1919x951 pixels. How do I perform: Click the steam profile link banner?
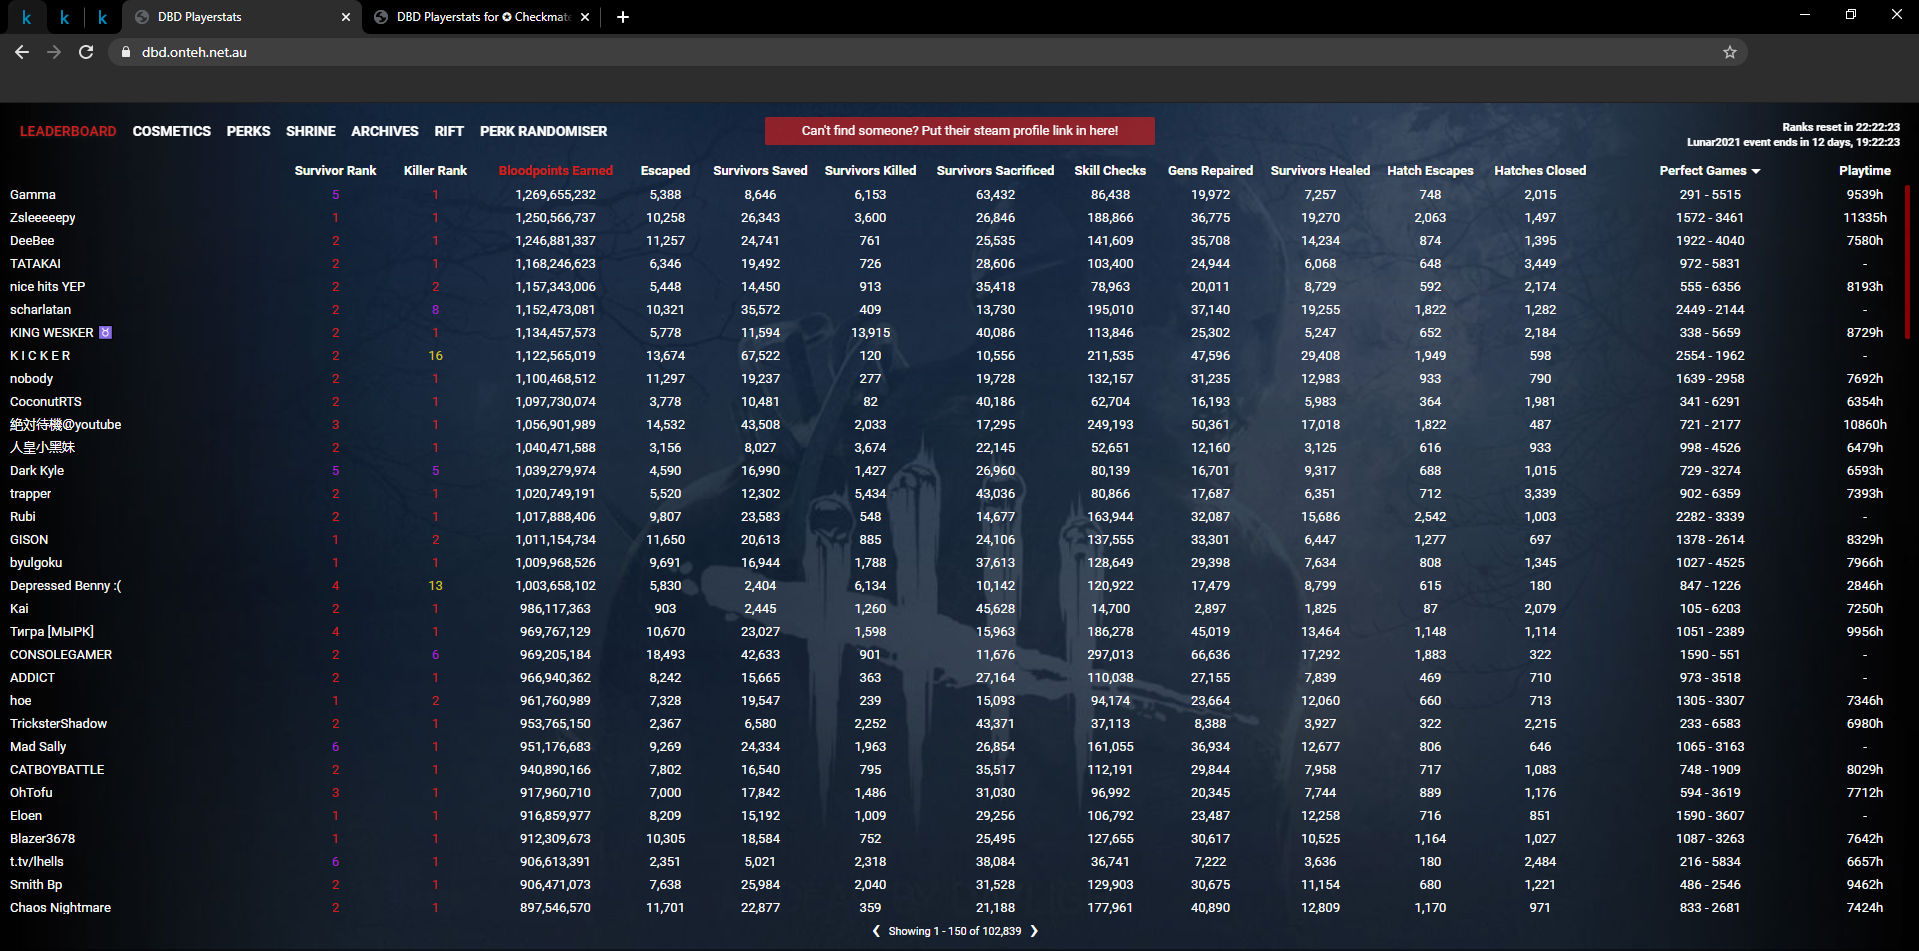click(960, 131)
